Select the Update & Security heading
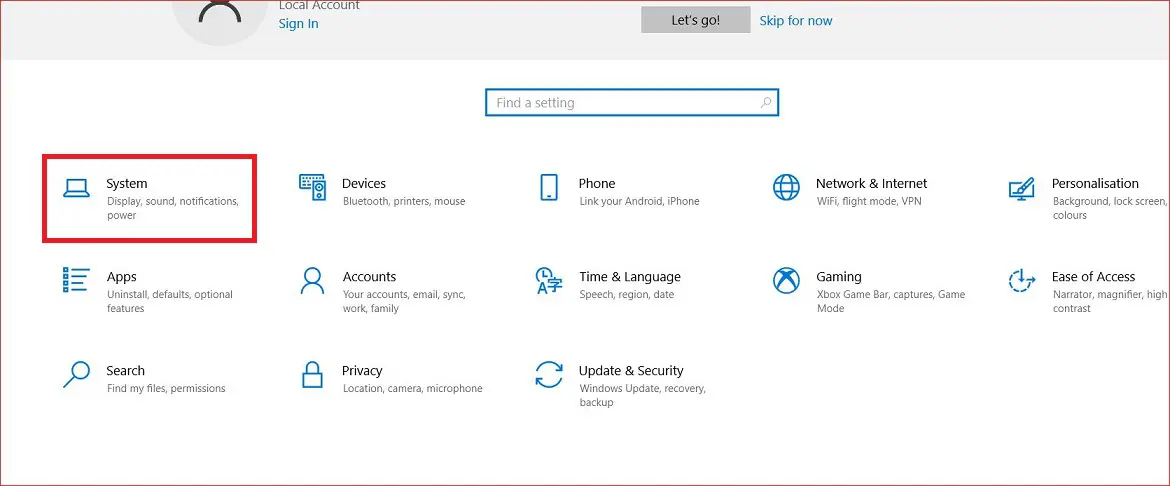 631,371
